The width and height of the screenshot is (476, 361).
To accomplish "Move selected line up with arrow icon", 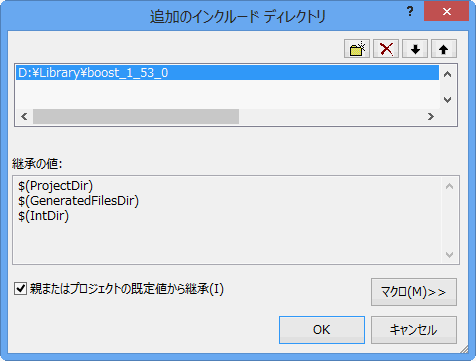I will click(x=444, y=49).
